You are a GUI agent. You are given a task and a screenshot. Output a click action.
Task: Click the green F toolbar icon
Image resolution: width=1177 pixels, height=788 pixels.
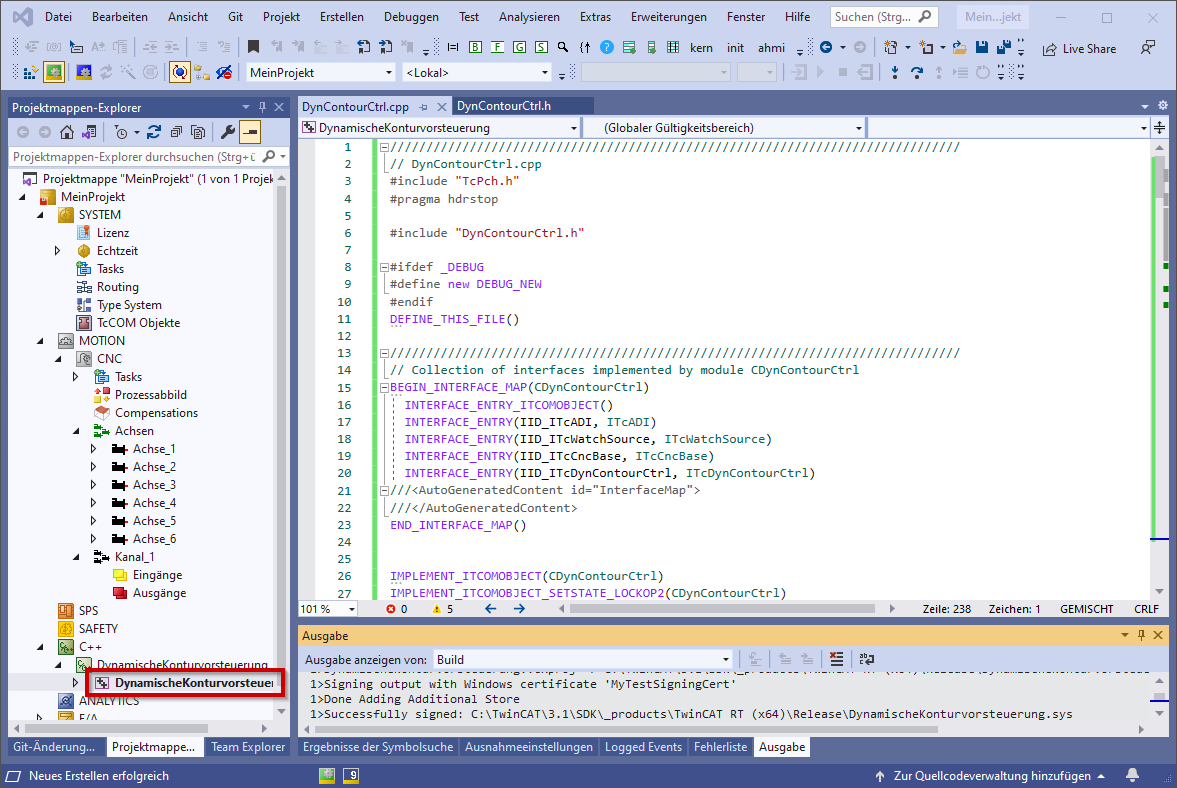tap(497, 47)
